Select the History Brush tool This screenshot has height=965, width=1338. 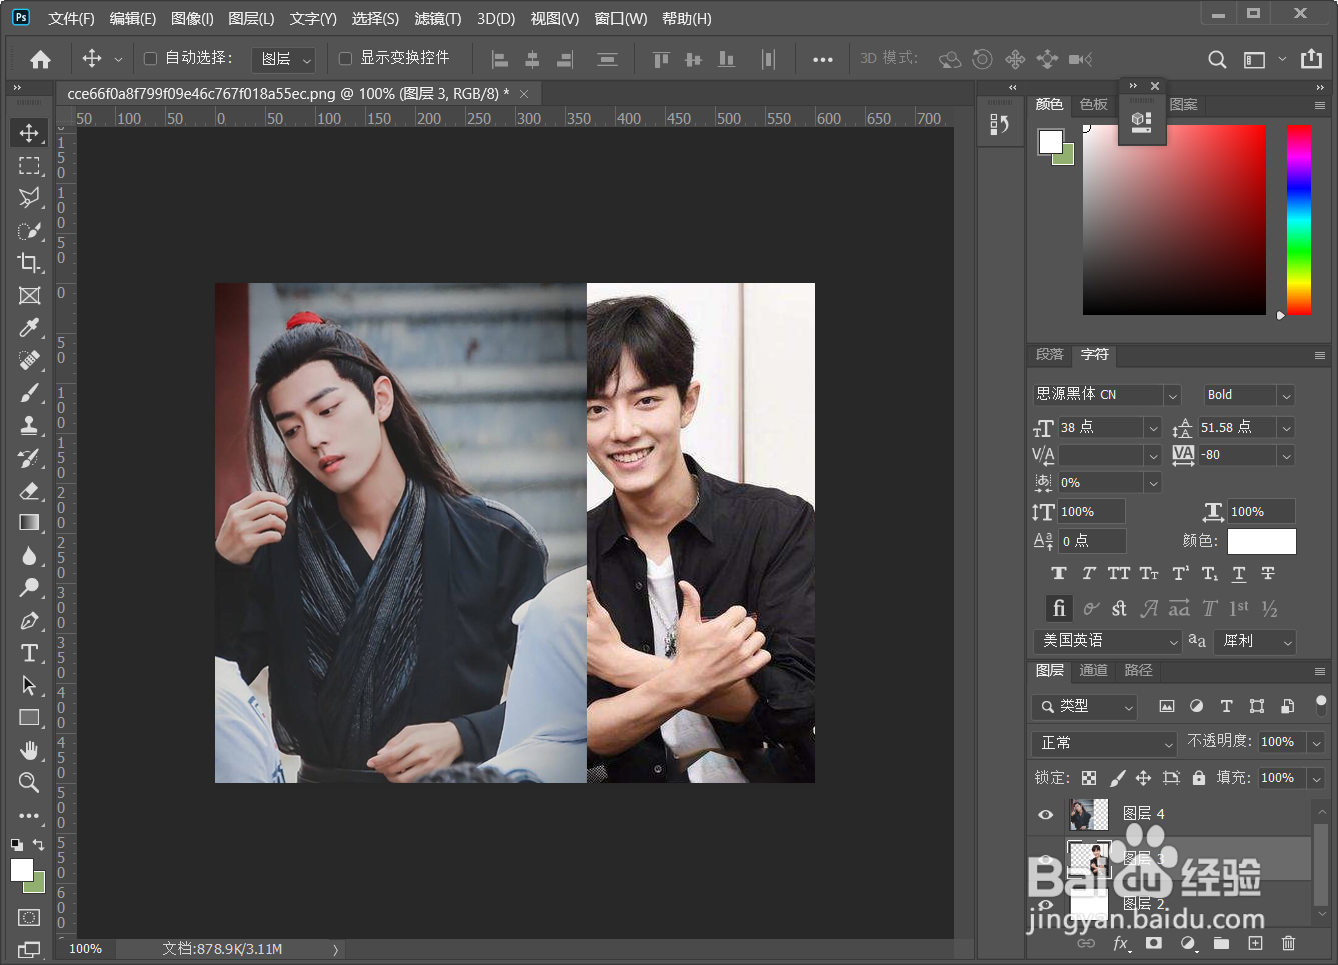tap(29, 457)
